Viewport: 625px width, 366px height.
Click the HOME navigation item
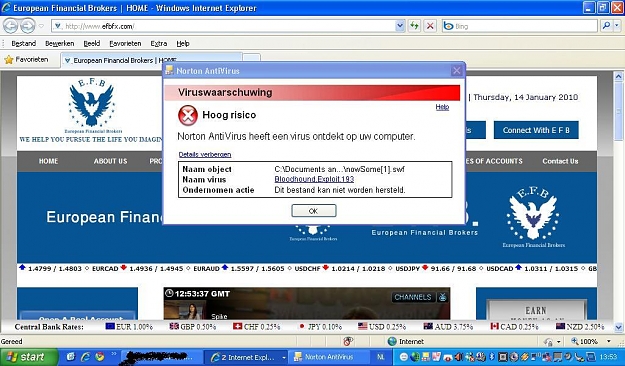(x=48, y=161)
